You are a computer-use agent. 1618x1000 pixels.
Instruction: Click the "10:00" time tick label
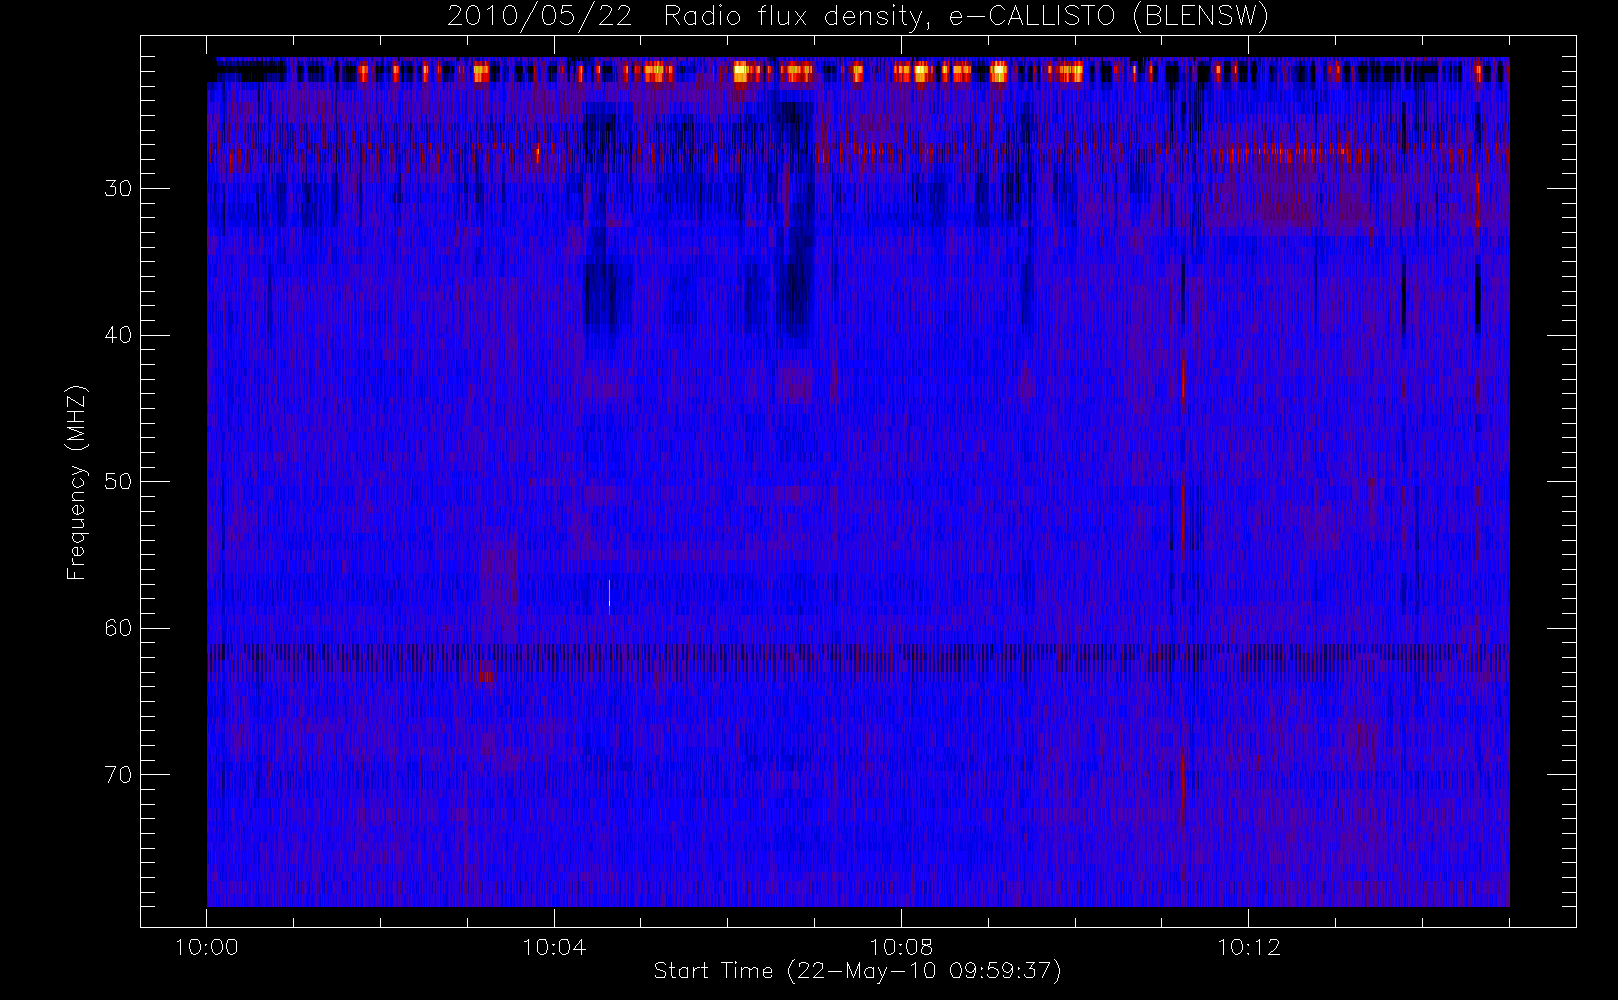click(207, 947)
